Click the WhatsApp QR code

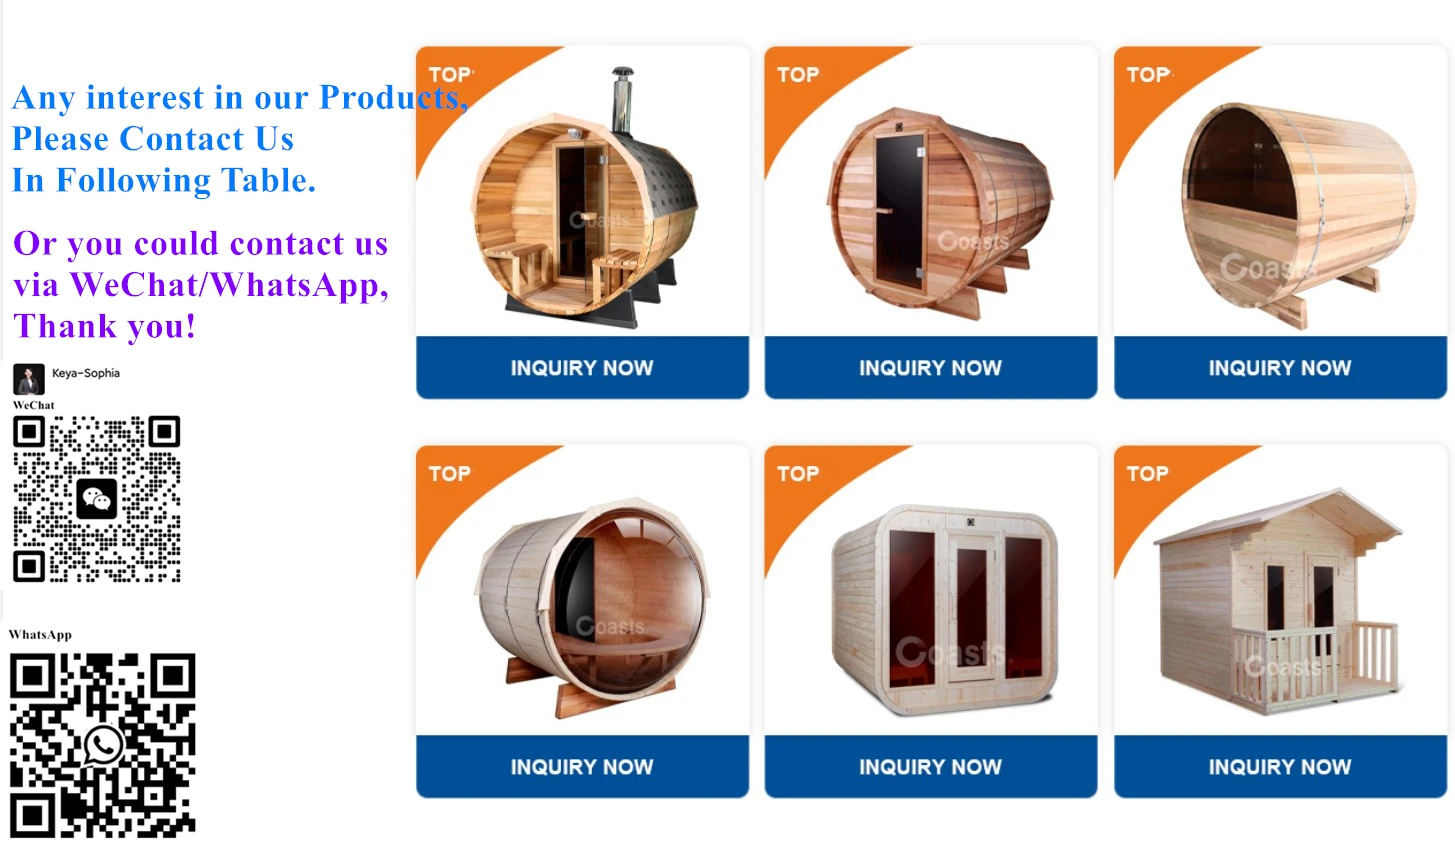103,745
